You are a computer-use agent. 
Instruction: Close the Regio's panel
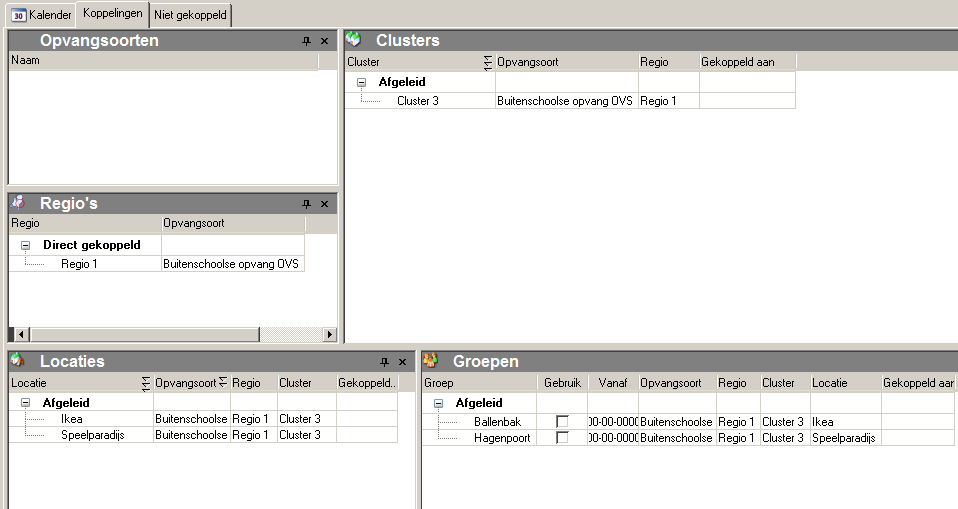324,203
